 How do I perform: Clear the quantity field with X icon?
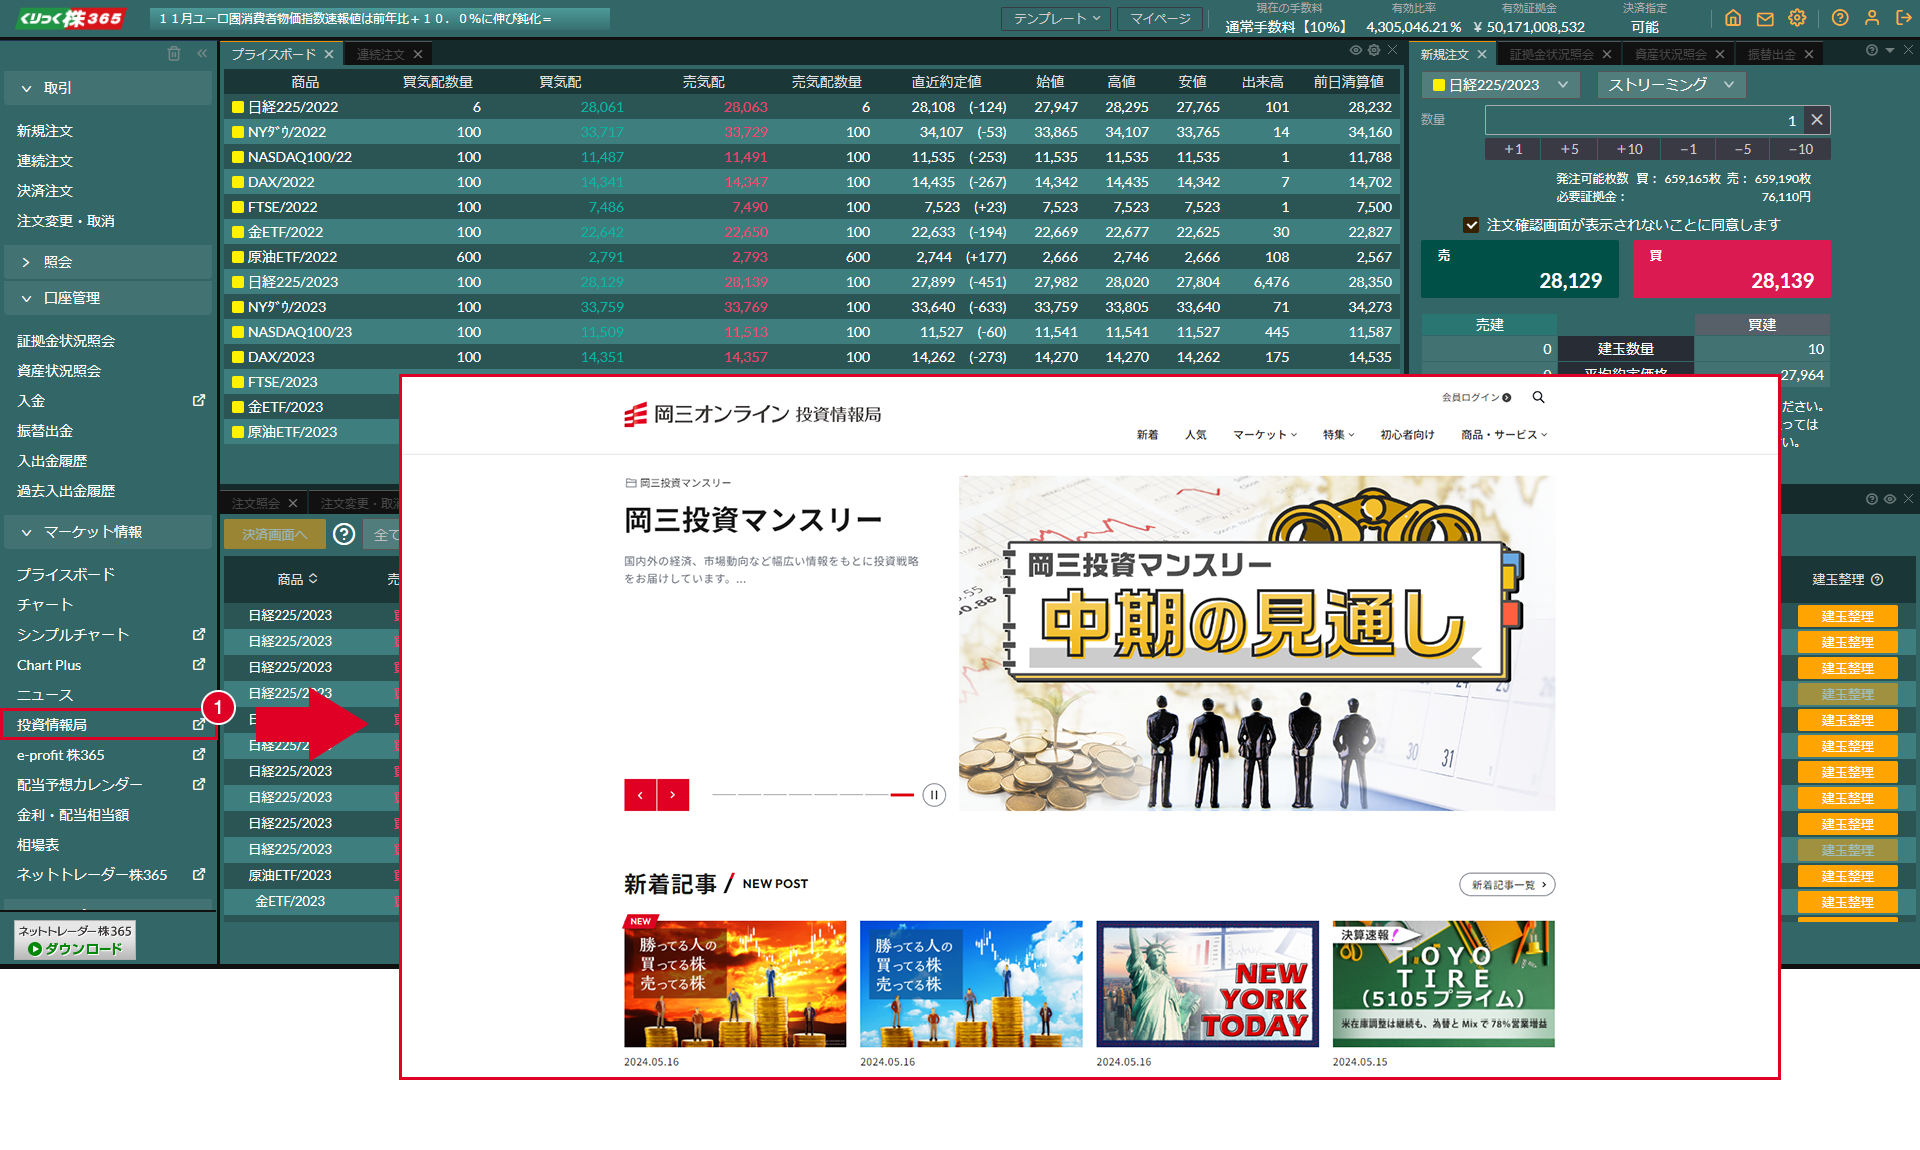point(1817,120)
